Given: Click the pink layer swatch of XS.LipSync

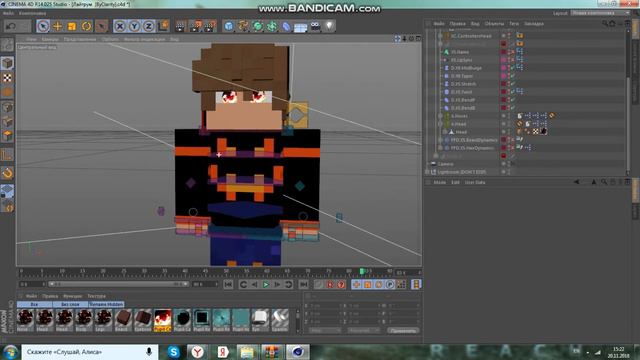Looking at the screenshot, I should coord(504,60).
